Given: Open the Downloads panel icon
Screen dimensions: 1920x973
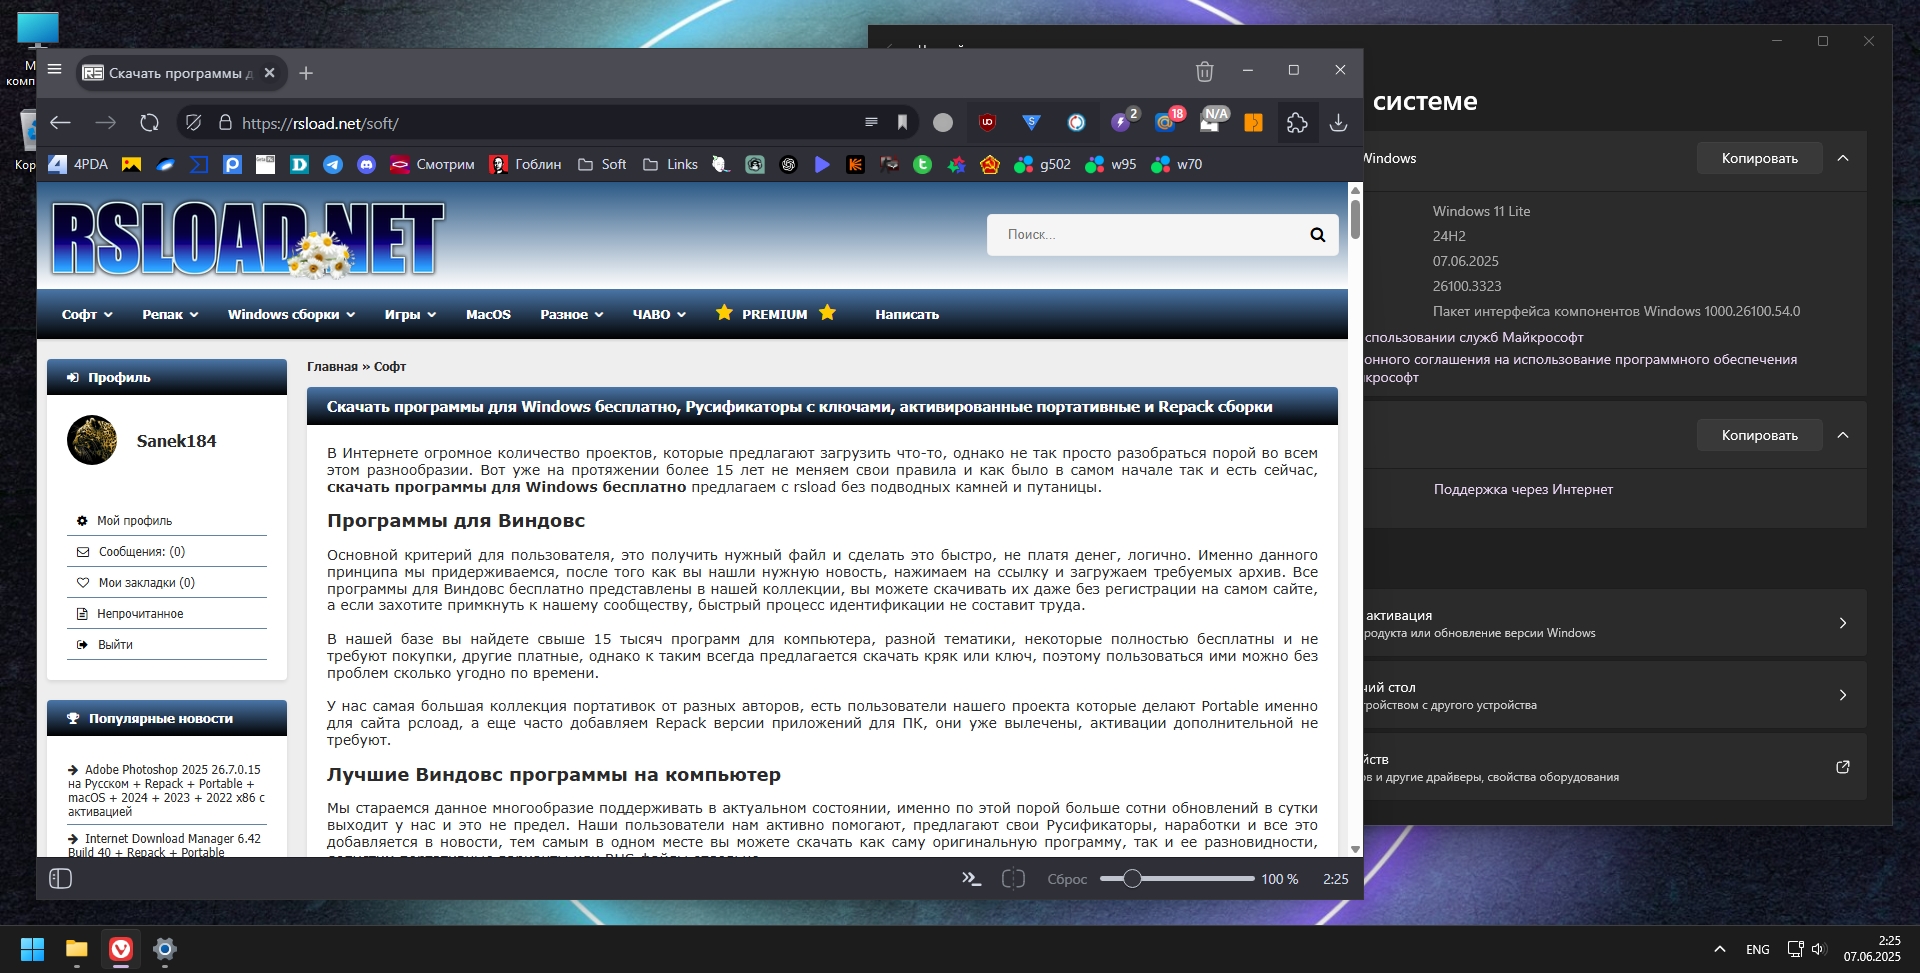Looking at the screenshot, I should [x=1338, y=122].
